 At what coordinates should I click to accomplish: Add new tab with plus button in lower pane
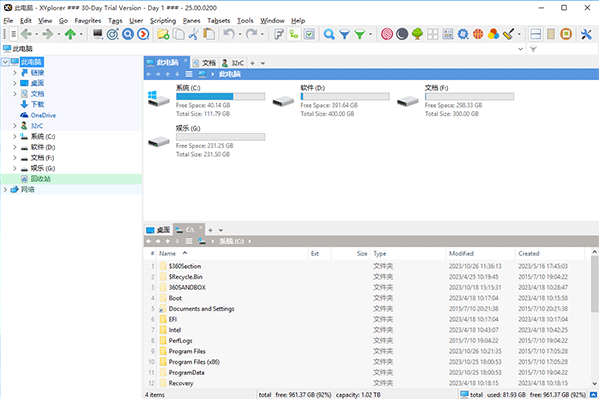[210, 230]
